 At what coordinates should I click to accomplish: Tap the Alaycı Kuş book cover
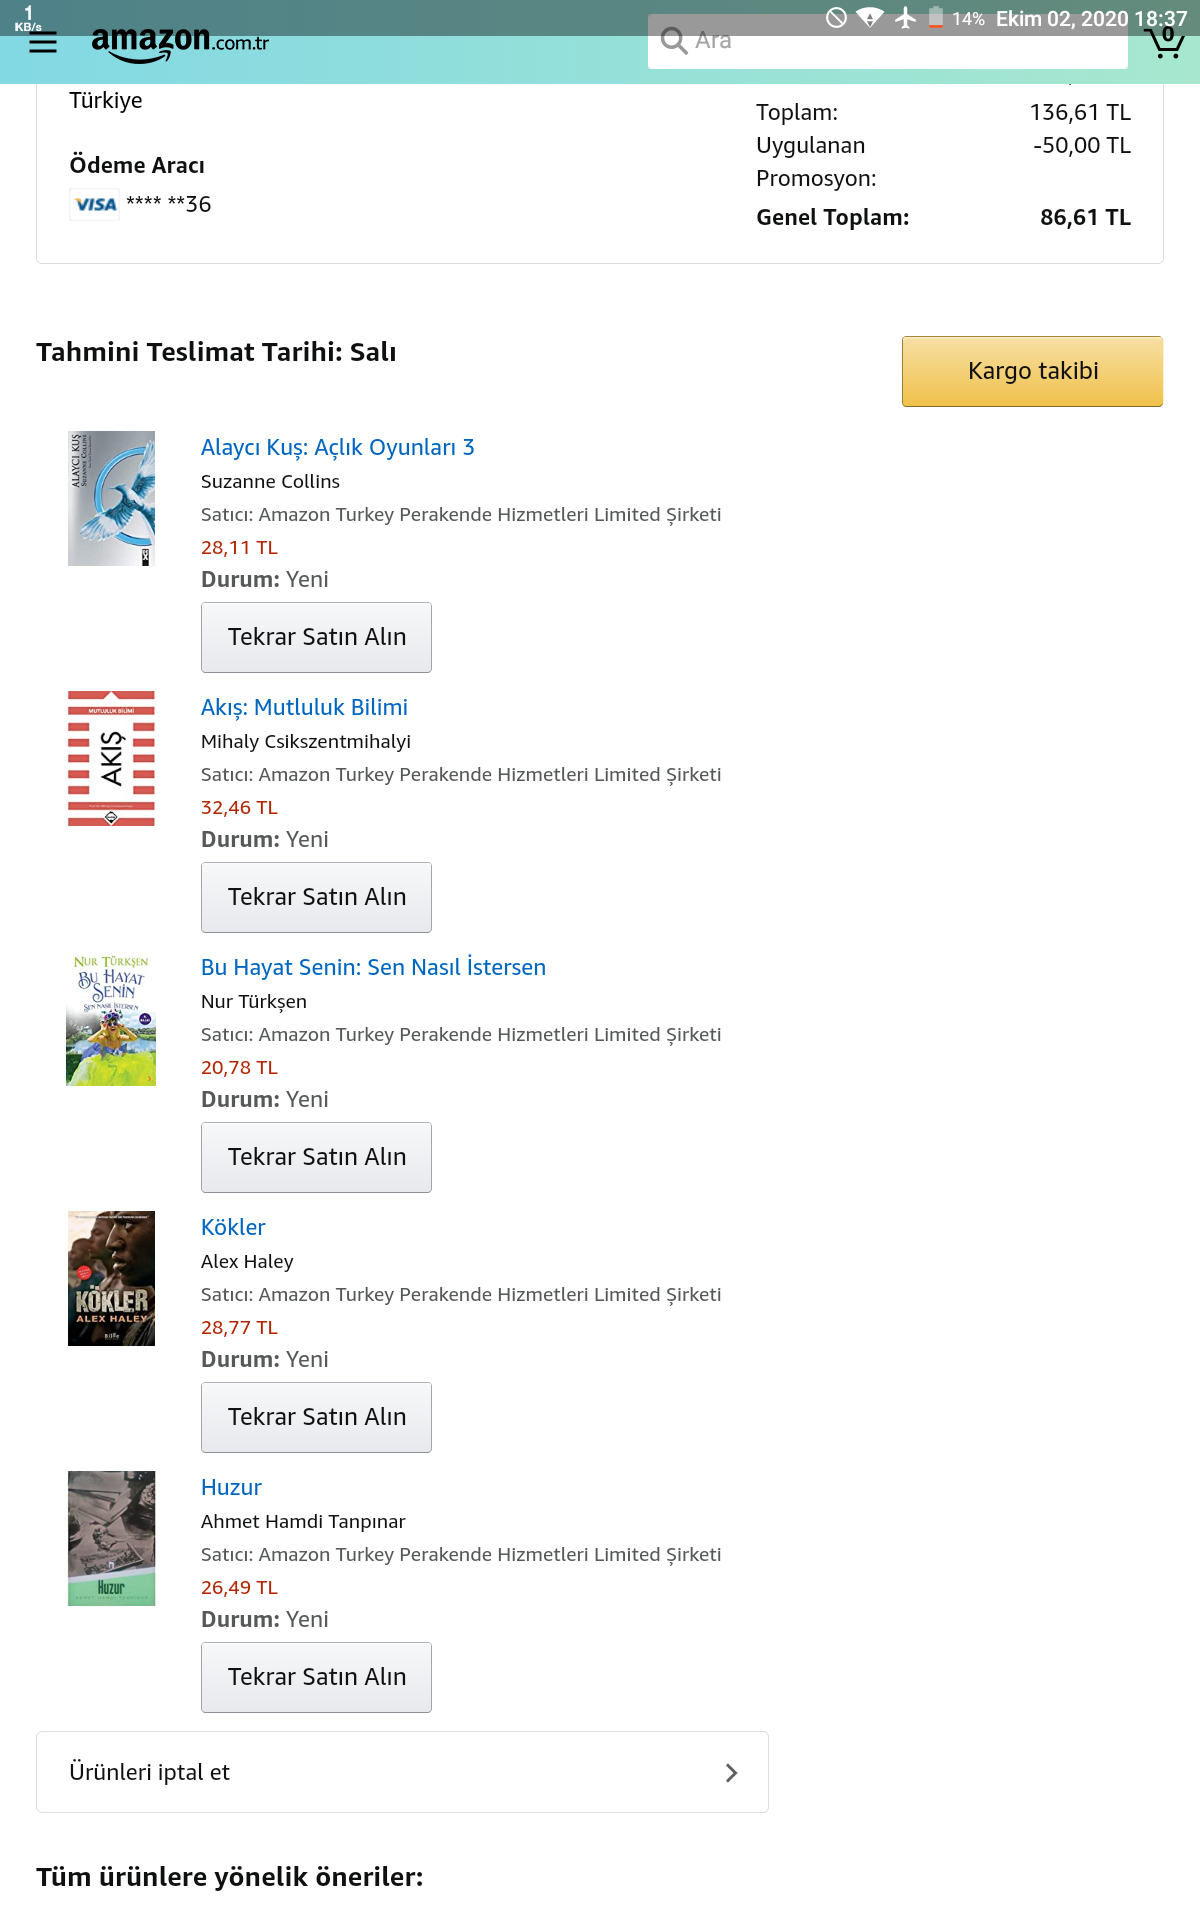(x=111, y=498)
